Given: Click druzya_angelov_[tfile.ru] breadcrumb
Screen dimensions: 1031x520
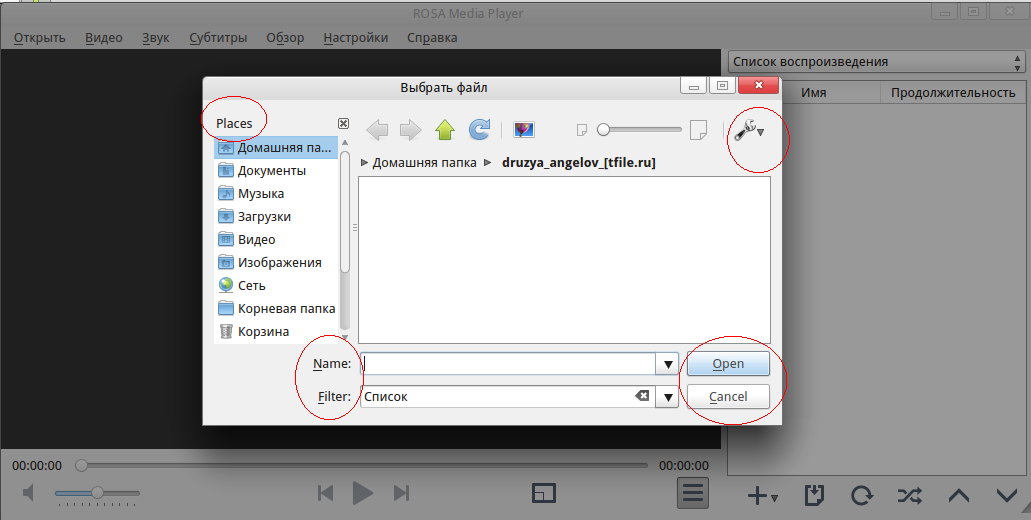Looking at the screenshot, I should [579, 162].
